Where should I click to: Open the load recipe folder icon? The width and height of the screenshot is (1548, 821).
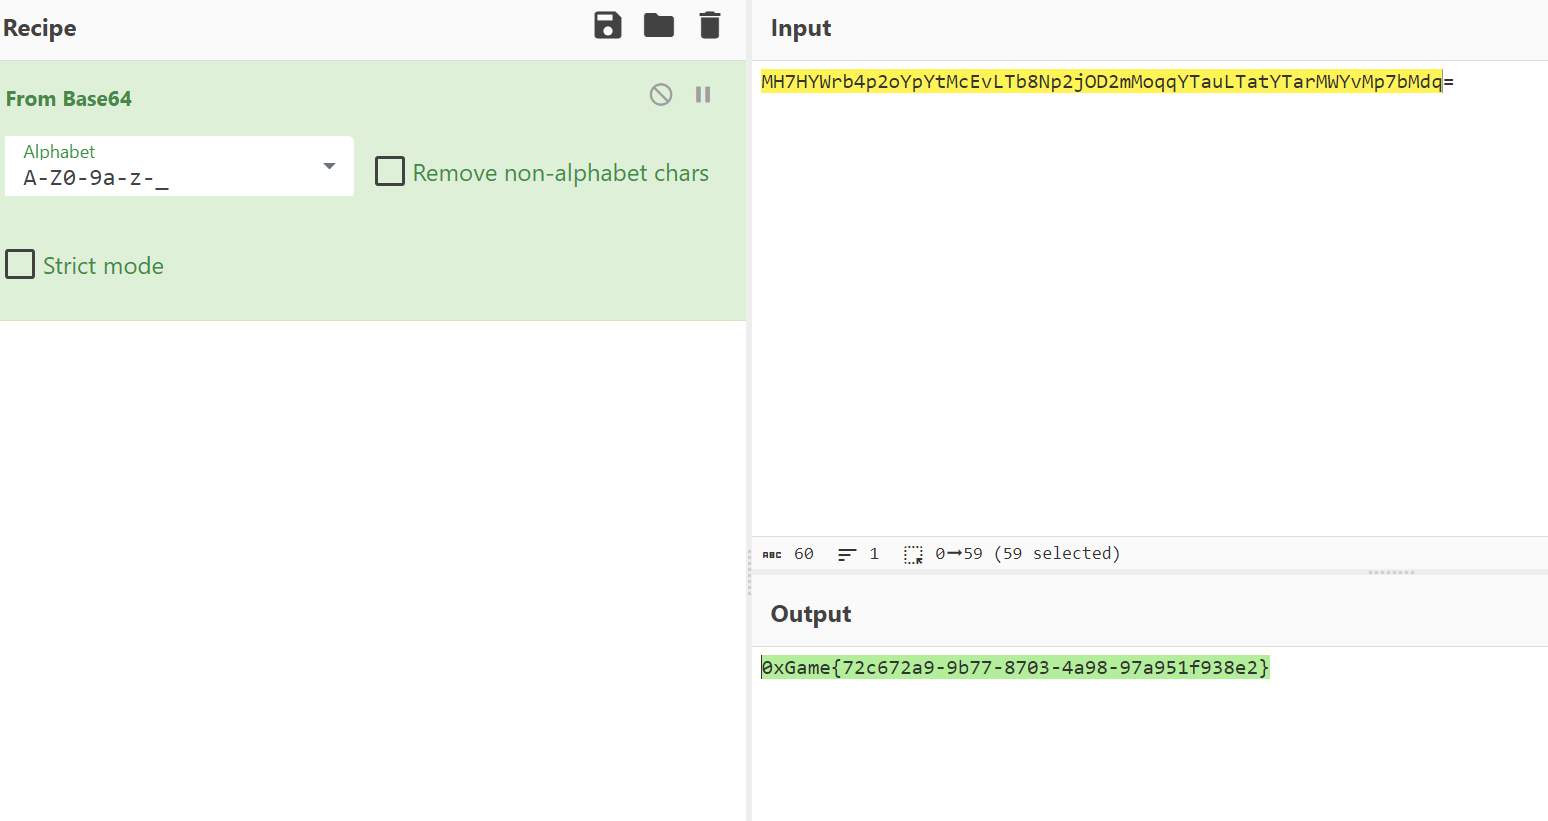click(658, 26)
